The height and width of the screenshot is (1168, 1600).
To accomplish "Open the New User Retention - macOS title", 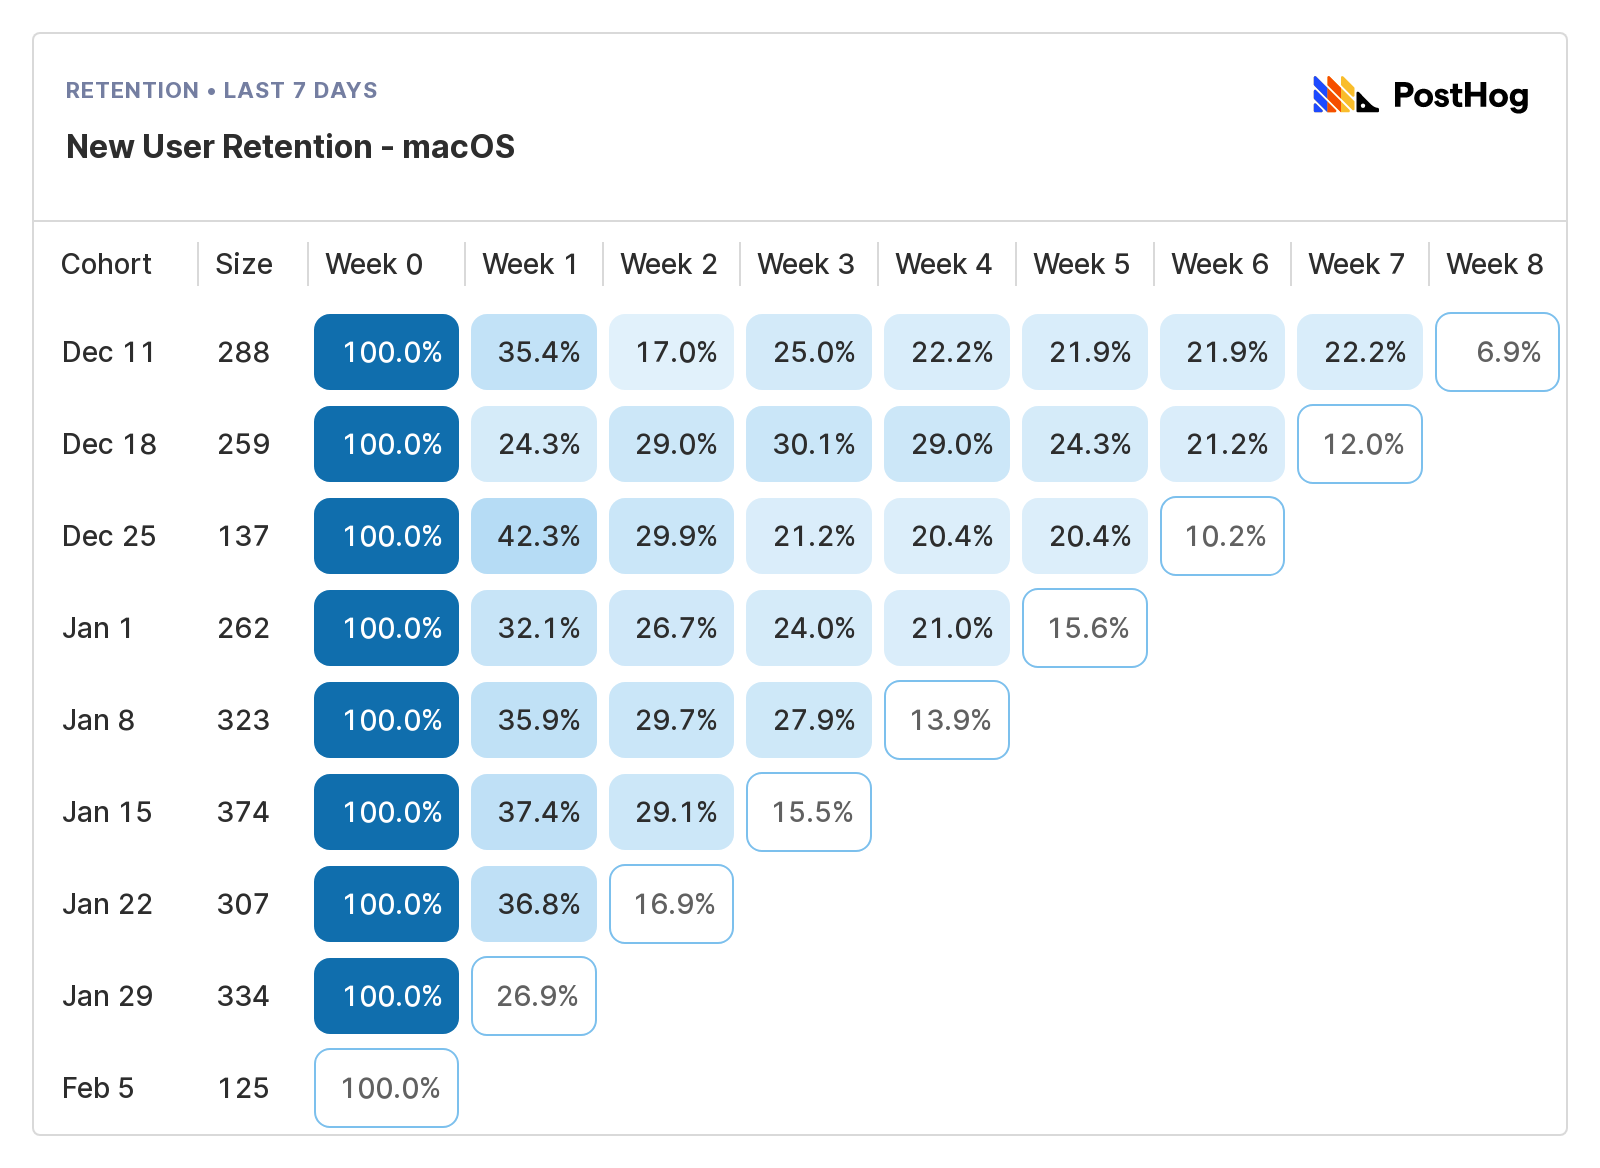I will pyautogui.click(x=290, y=147).
